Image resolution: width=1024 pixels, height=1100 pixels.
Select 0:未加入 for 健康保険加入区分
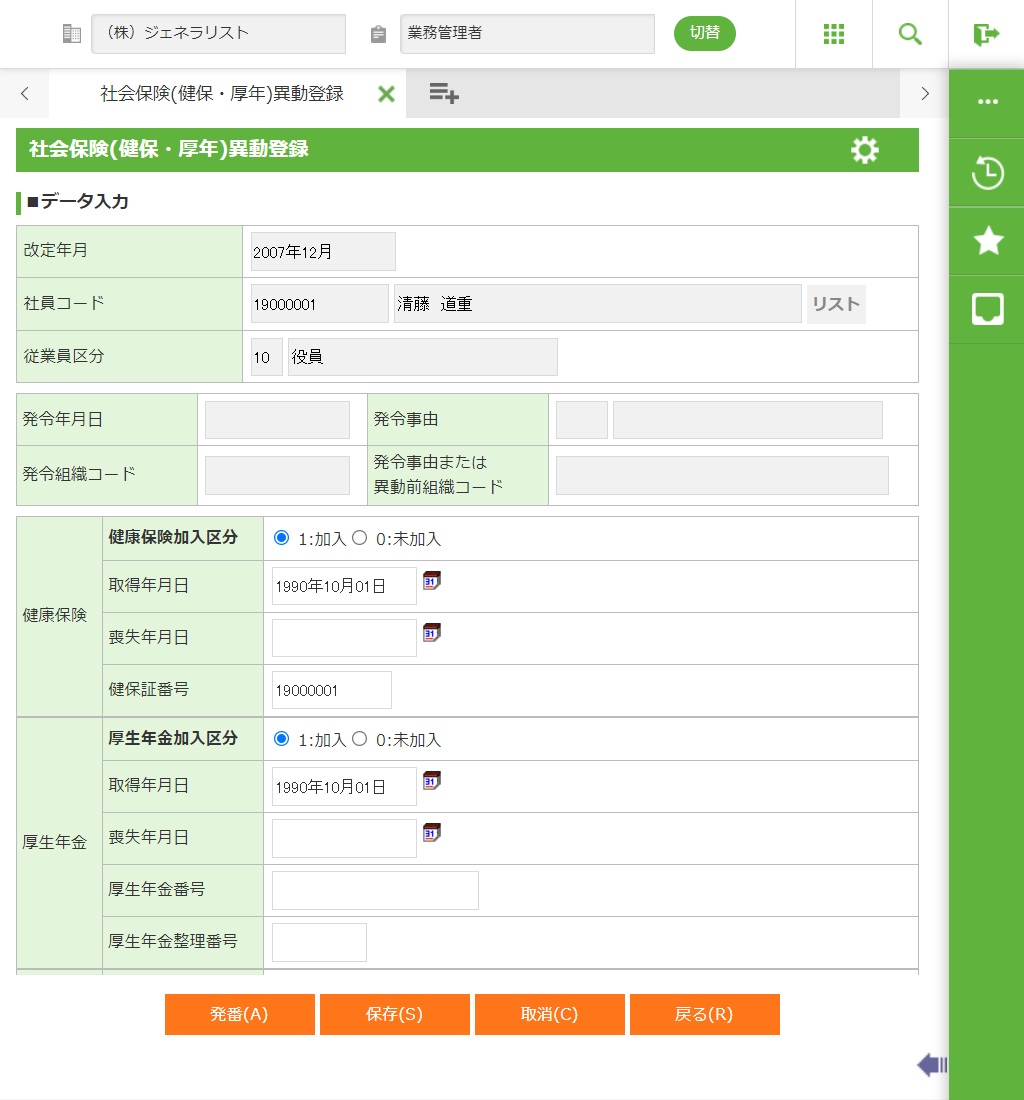pyautogui.click(x=360, y=538)
